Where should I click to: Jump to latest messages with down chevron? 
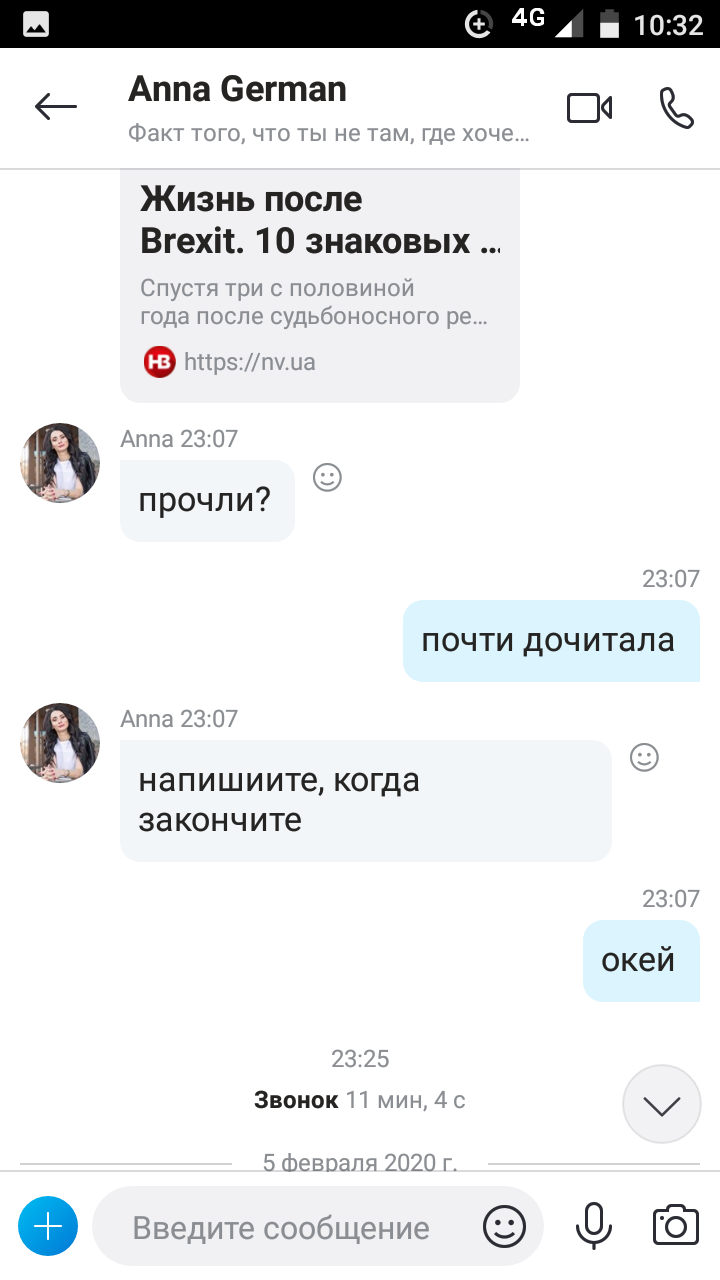tap(662, 1105)
